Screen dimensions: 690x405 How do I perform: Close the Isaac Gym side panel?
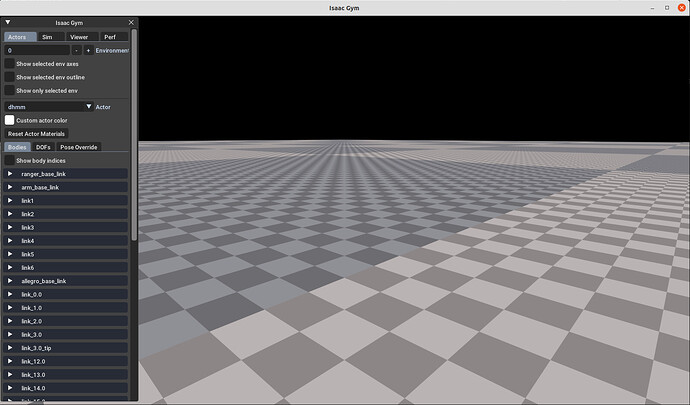(131, 22)
